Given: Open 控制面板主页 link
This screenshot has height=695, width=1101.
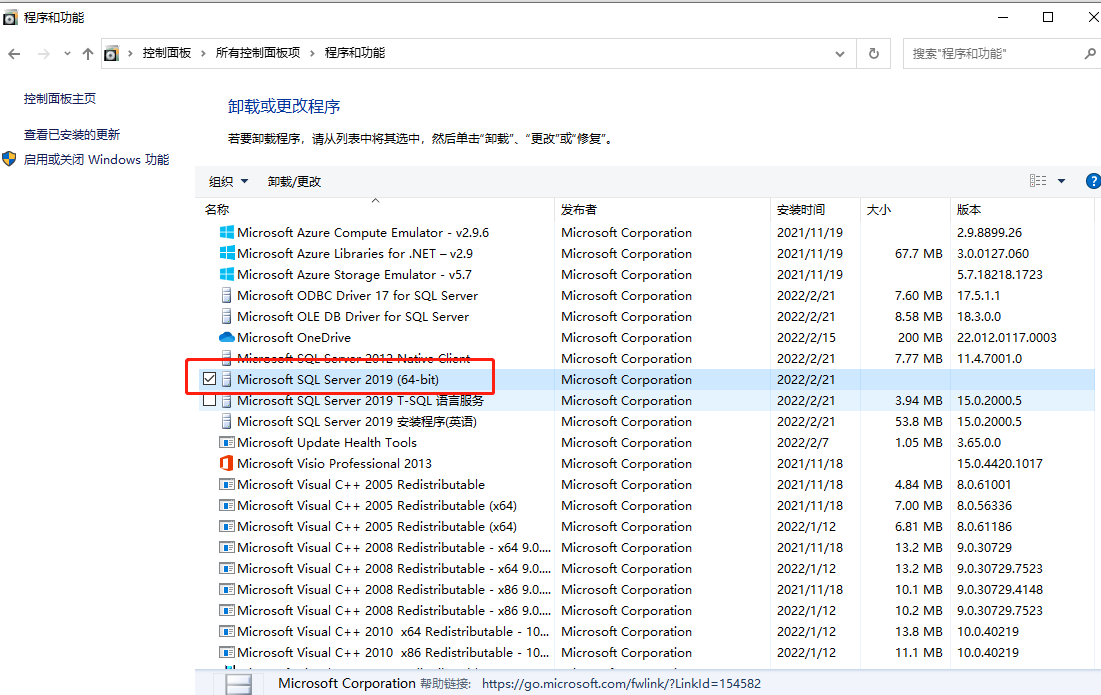Looking at the screenshot, I should (x=60, y=99).
